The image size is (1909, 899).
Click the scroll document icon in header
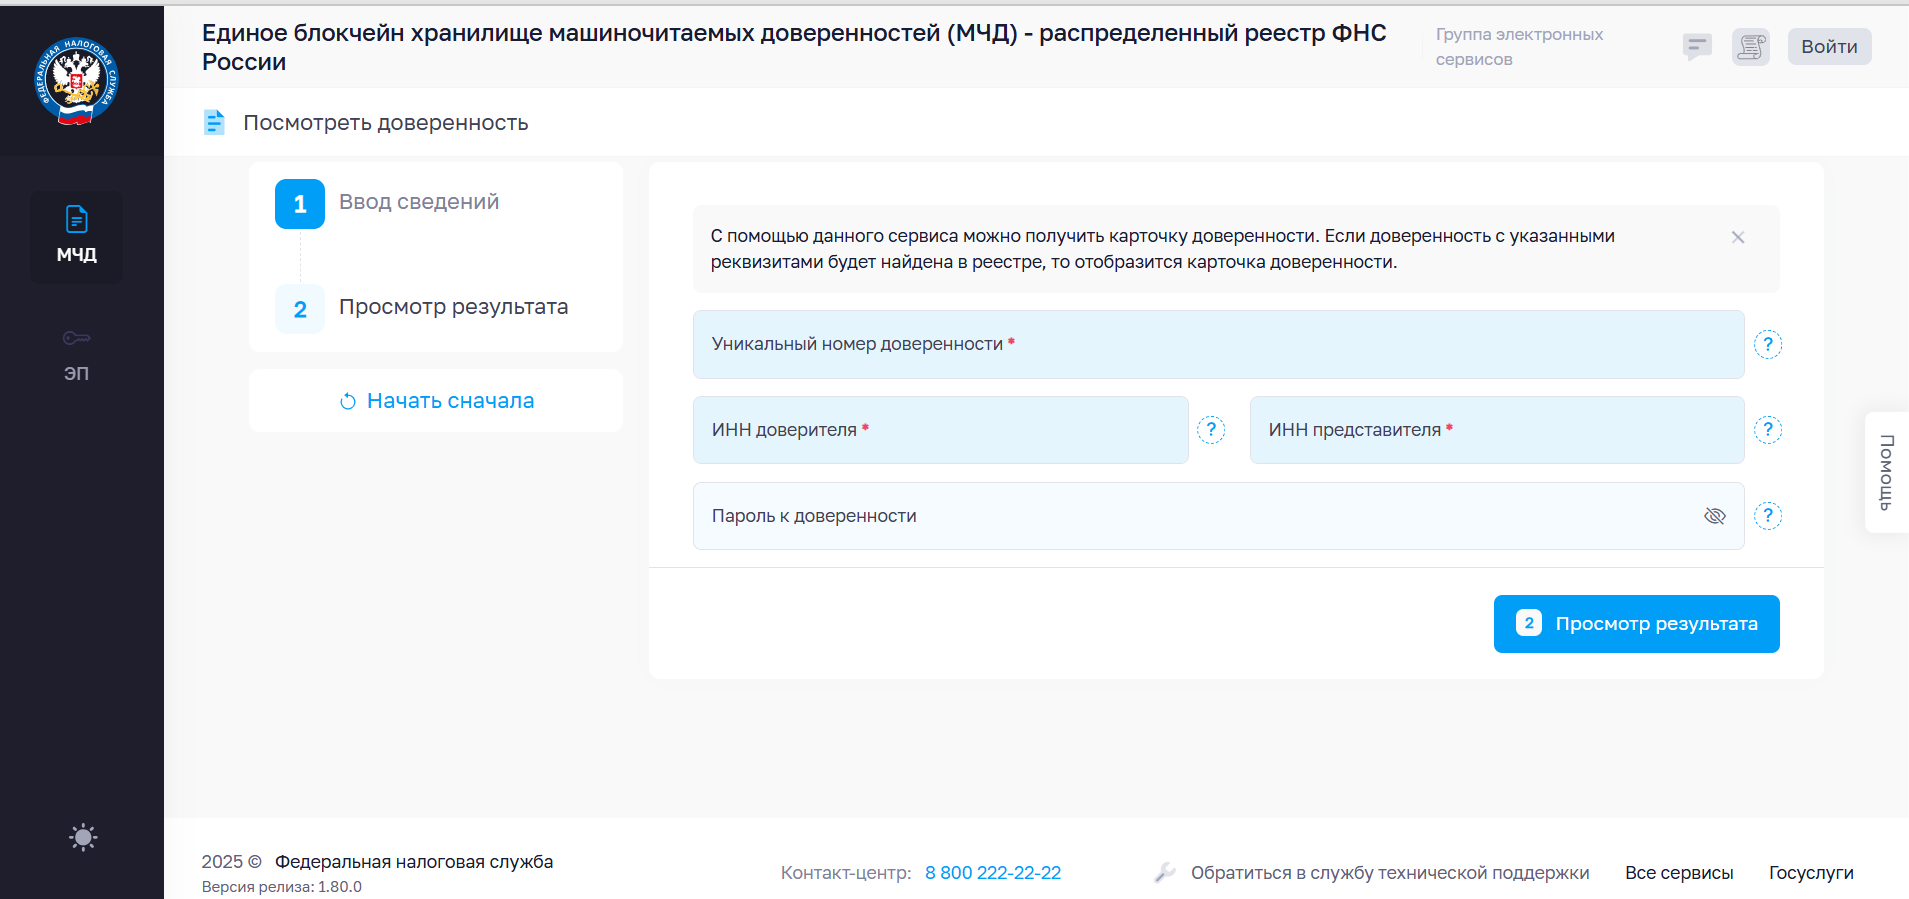(x=1750, y=47)
